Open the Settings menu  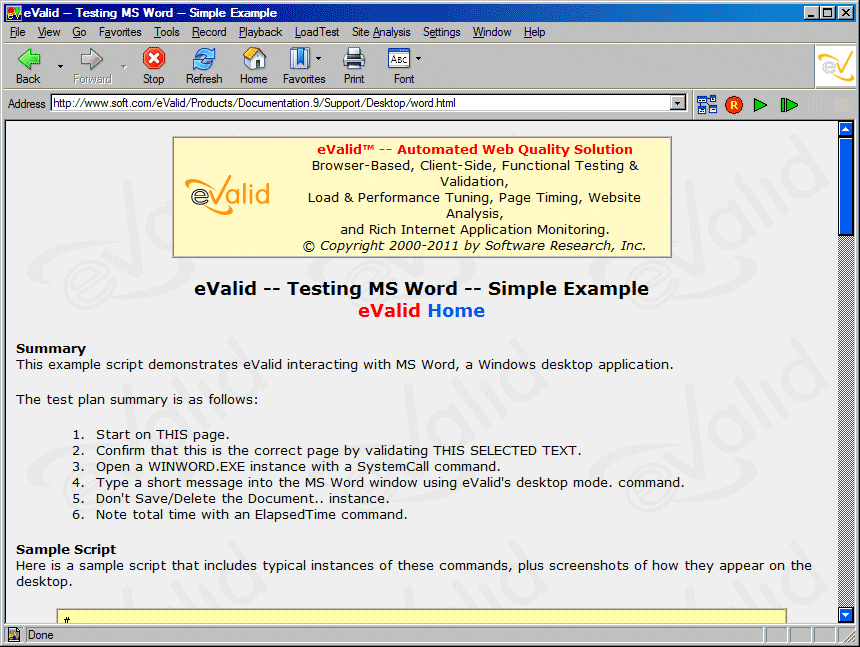click(442, 32)
